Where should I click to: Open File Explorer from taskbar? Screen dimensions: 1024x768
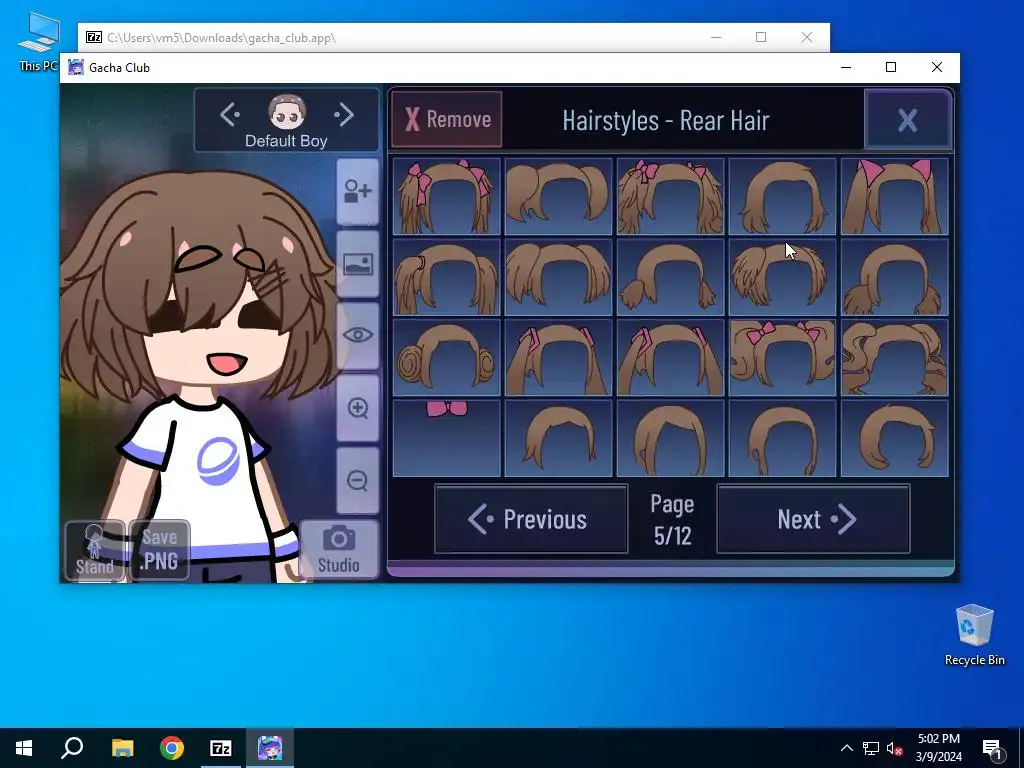[122, 748]
